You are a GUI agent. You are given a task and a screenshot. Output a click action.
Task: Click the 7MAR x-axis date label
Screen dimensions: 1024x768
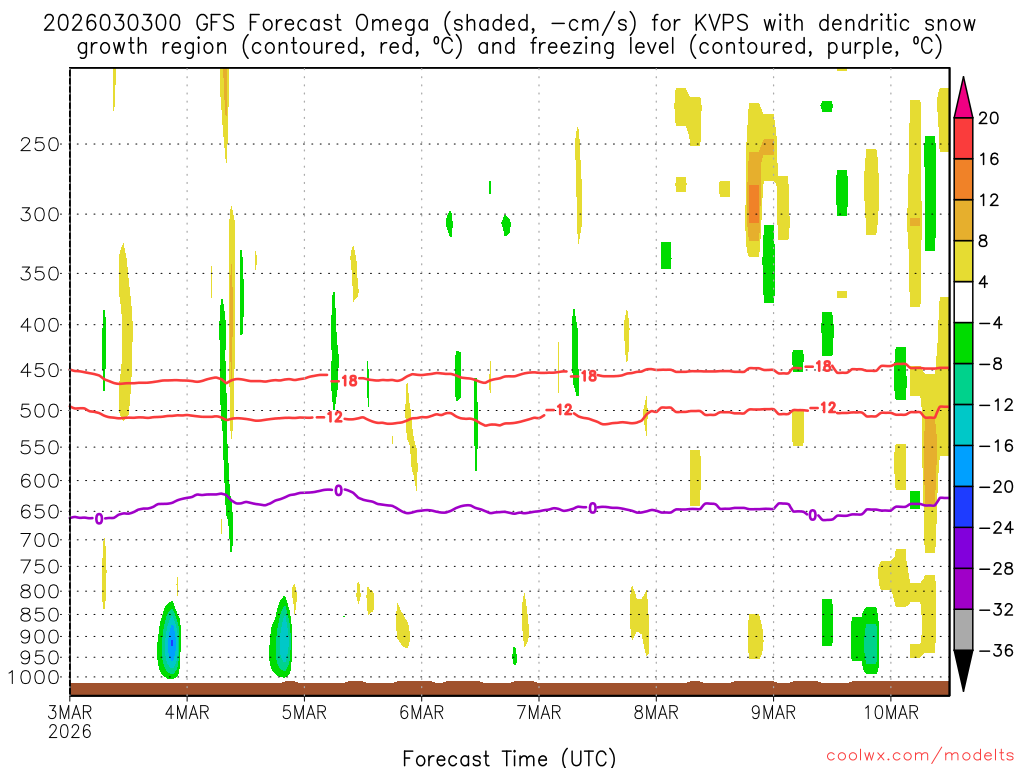(x=539, y=711)
